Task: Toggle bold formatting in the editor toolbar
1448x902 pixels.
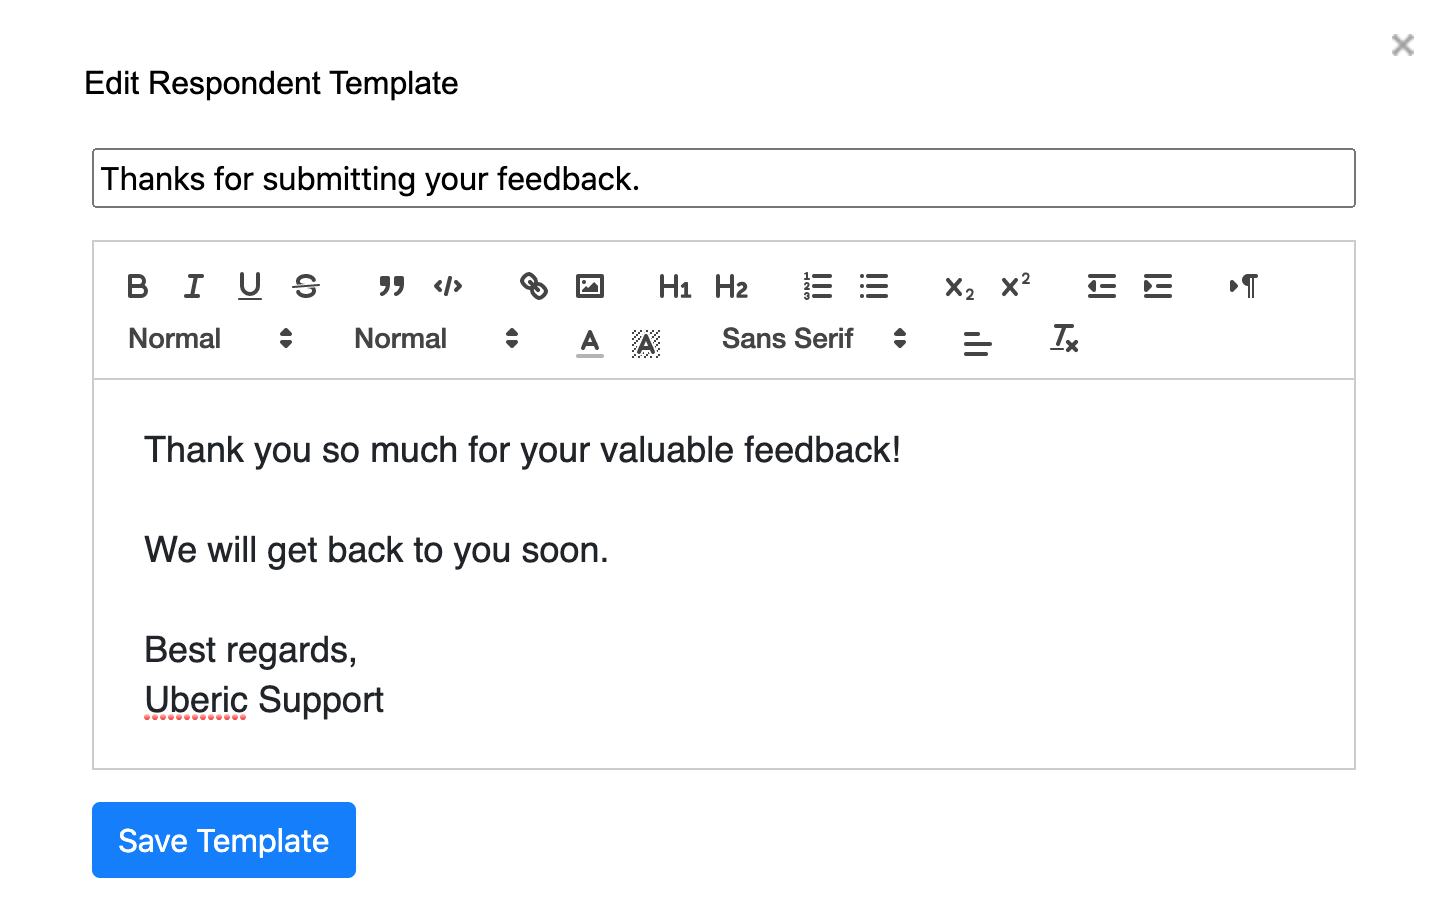Action: point(138,287)
